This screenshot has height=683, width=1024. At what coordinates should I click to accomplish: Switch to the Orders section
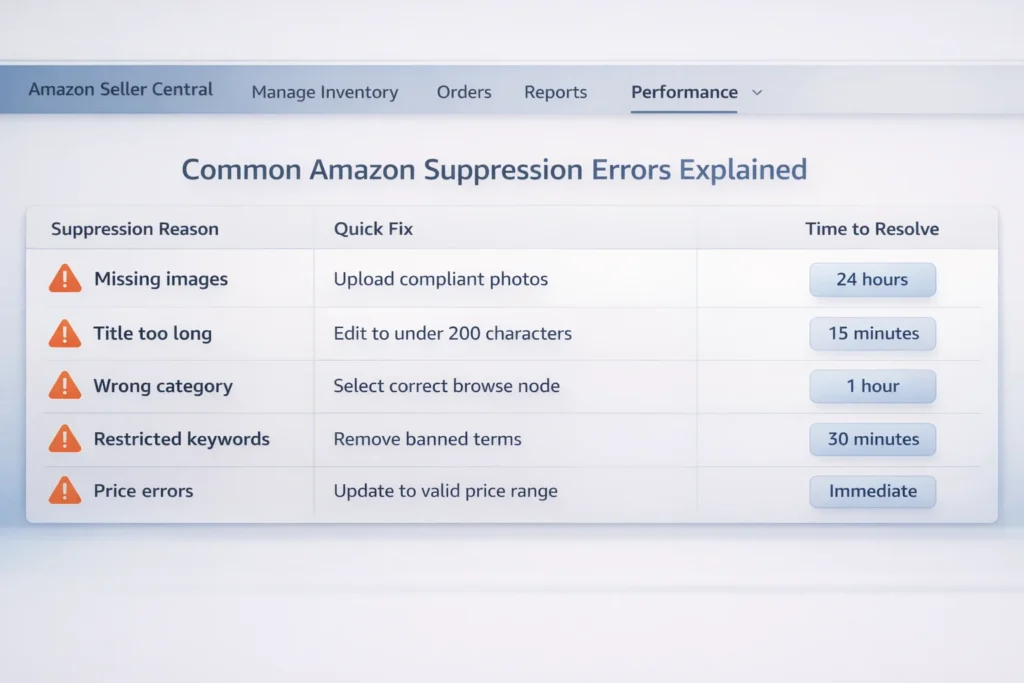463,92
